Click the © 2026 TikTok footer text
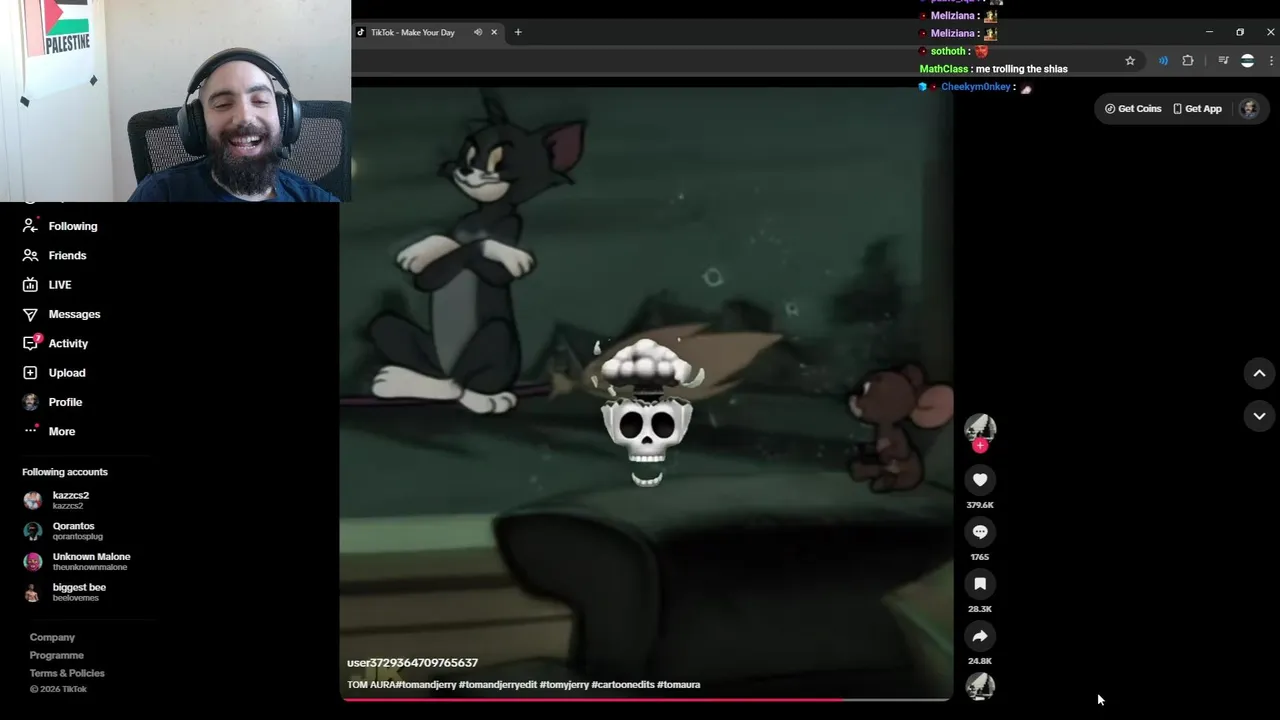The height and width of the screenshot is (720, 1280). click(58, 689)
